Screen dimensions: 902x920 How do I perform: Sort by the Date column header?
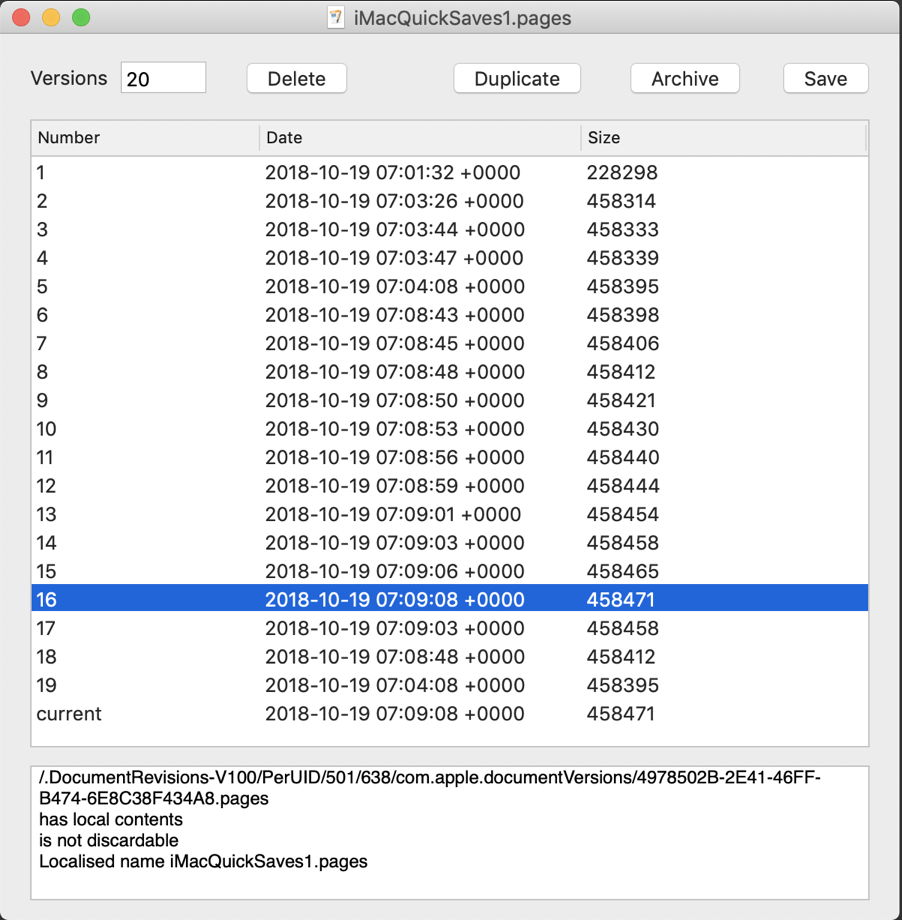tap(419, 138)
